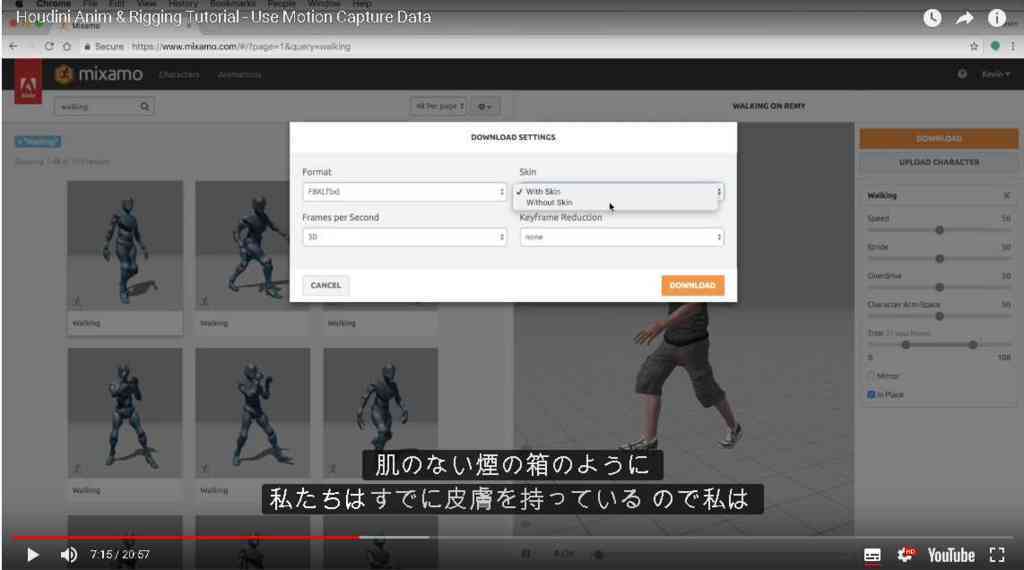Screen dimensions: 1024x570
Task: Click Upload Character button
Action: coord(938,162)
